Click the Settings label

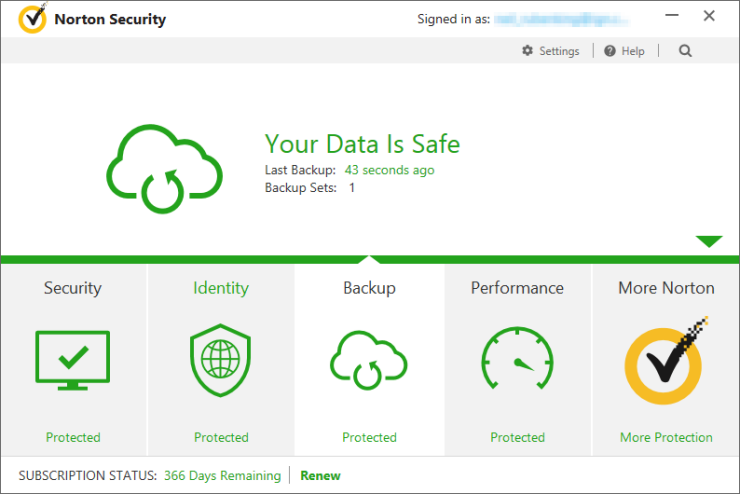tap(559, 51)
